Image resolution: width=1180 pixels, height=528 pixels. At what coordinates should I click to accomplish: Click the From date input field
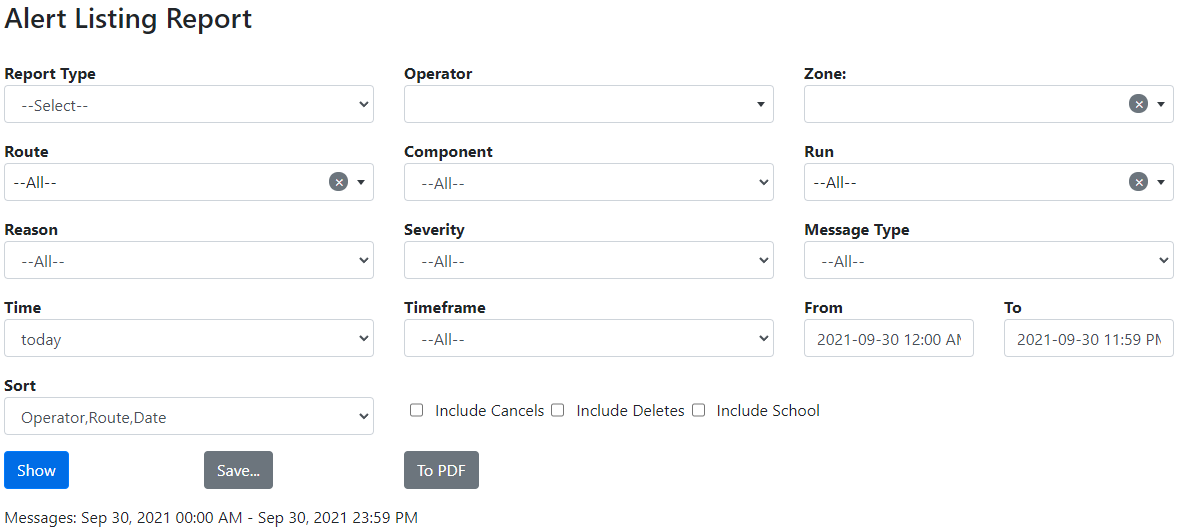click(x=888, y=338)
